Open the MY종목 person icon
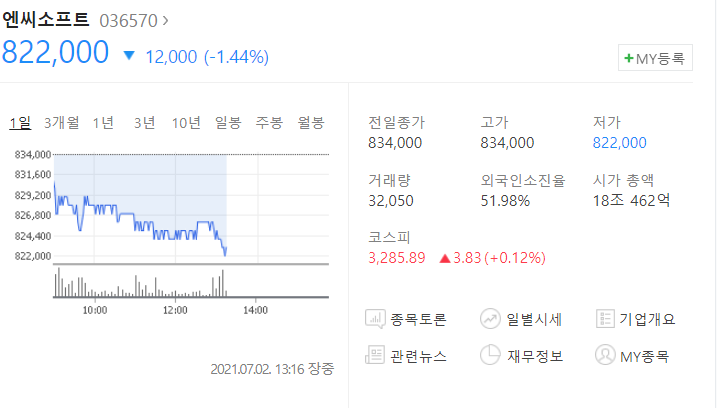Screen dimensions: 717x408 pos(605,355)
